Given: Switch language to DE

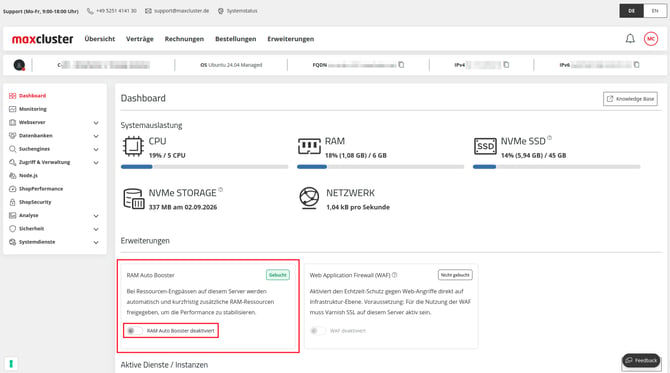Looking at the screenshot, I should coord(632,11).
